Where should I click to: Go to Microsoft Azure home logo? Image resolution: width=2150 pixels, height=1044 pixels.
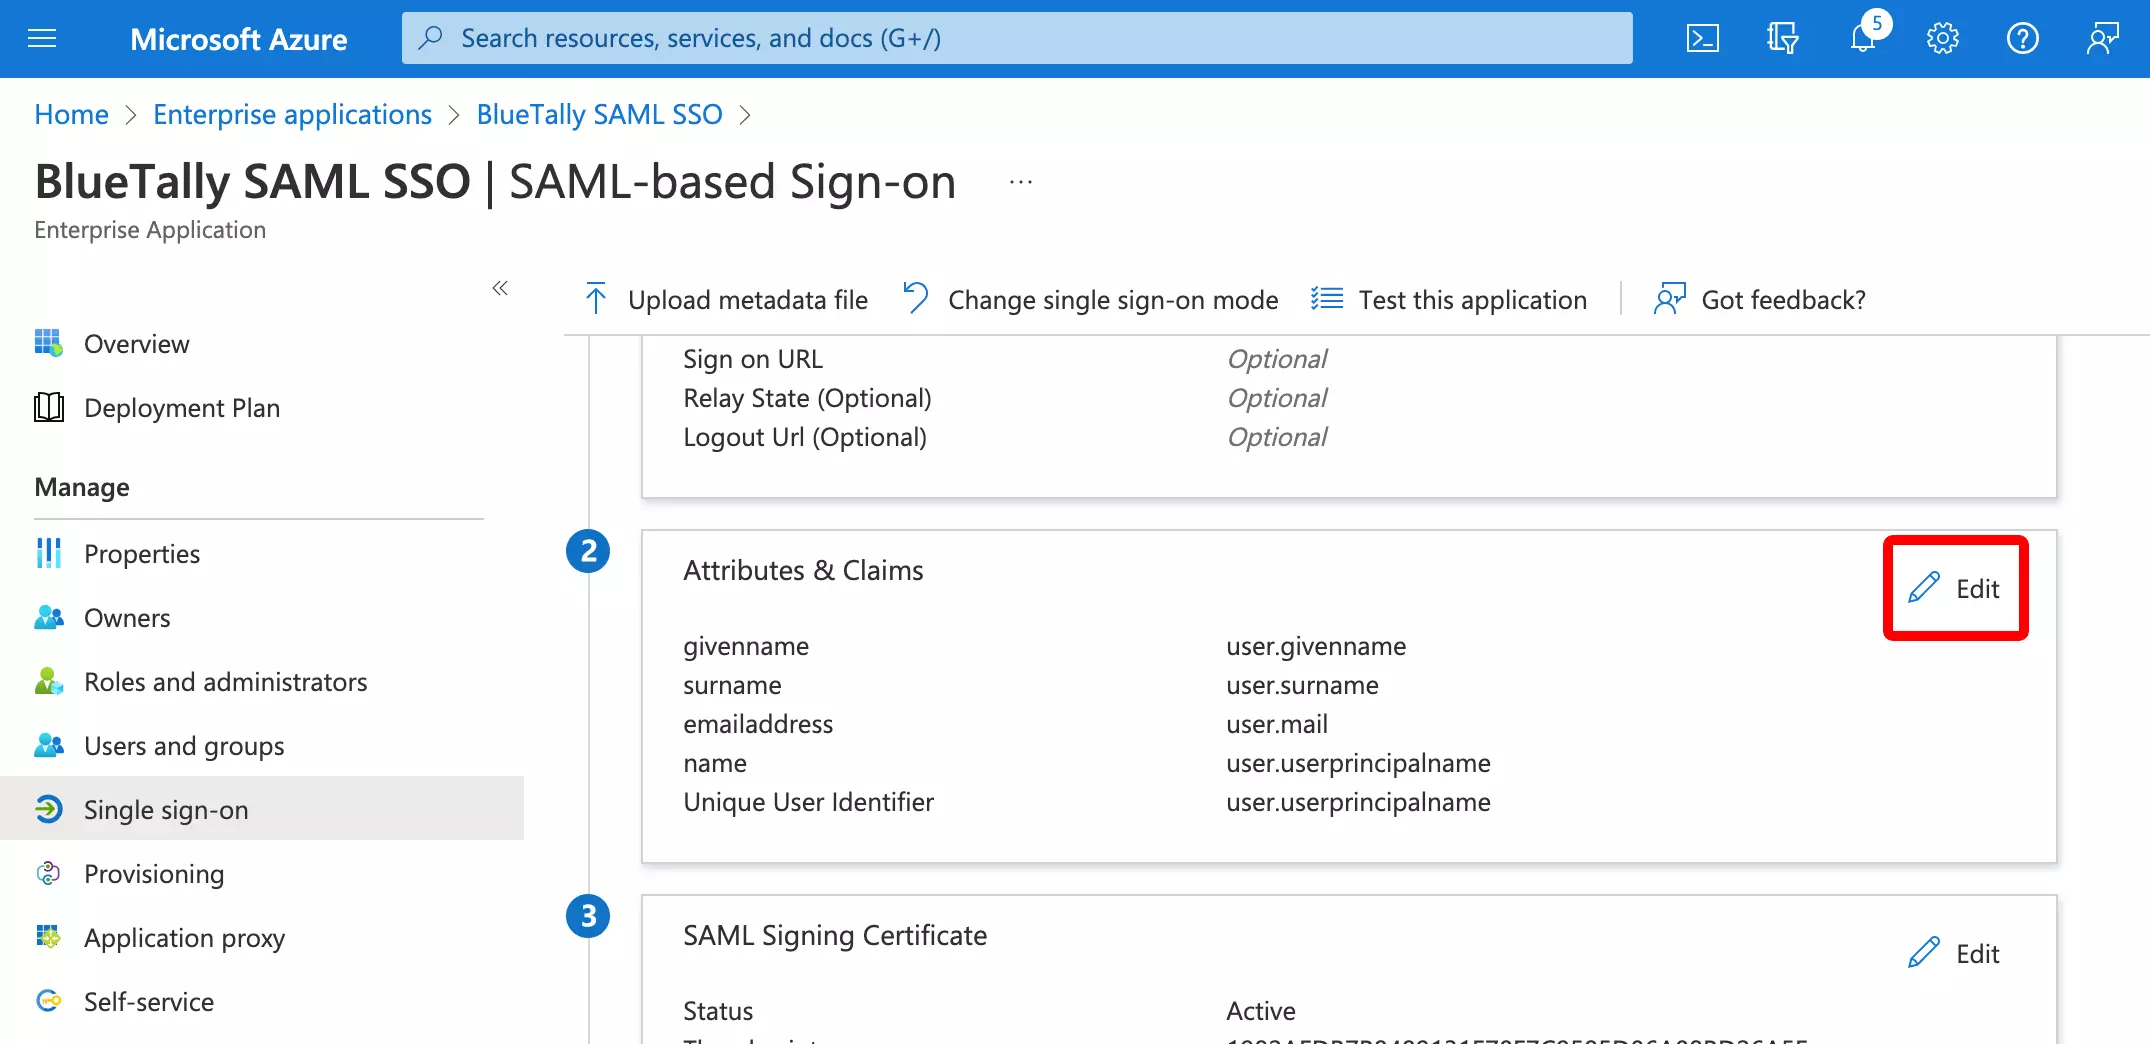(x=238, y=39)
